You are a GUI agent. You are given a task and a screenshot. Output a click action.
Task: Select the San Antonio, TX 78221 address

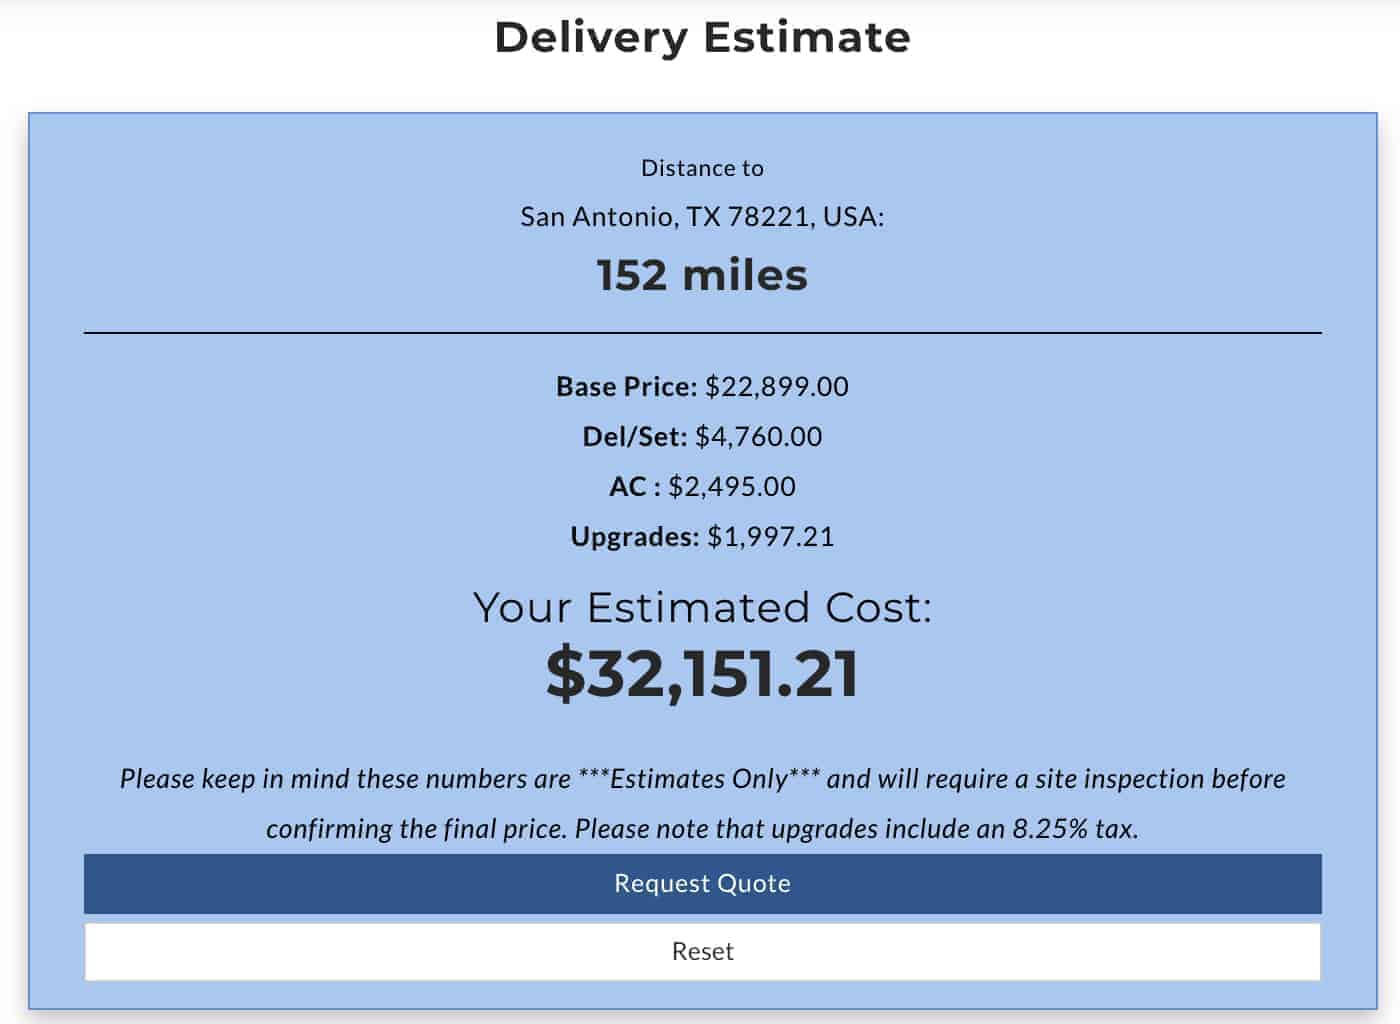point(702,217)
